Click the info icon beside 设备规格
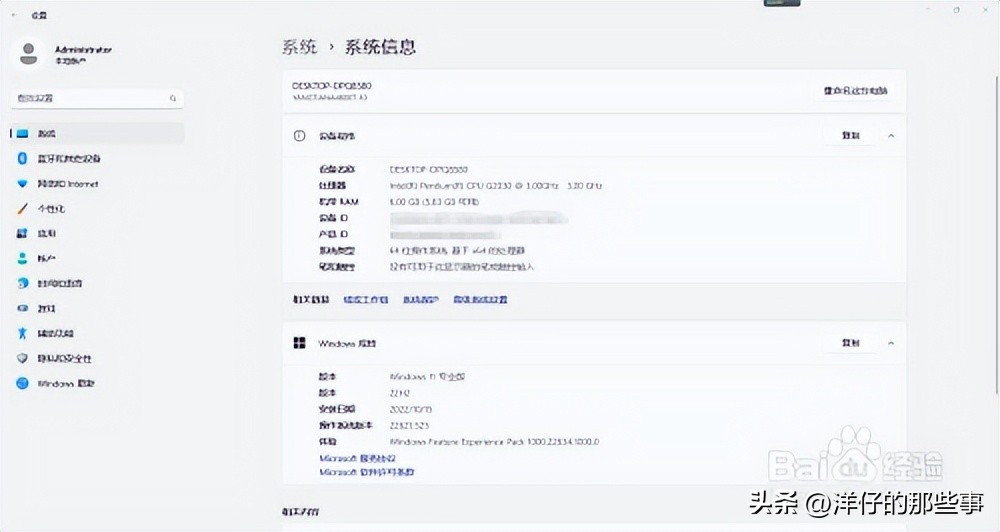Screen dimensions: 1000x532 pos(299,135)
